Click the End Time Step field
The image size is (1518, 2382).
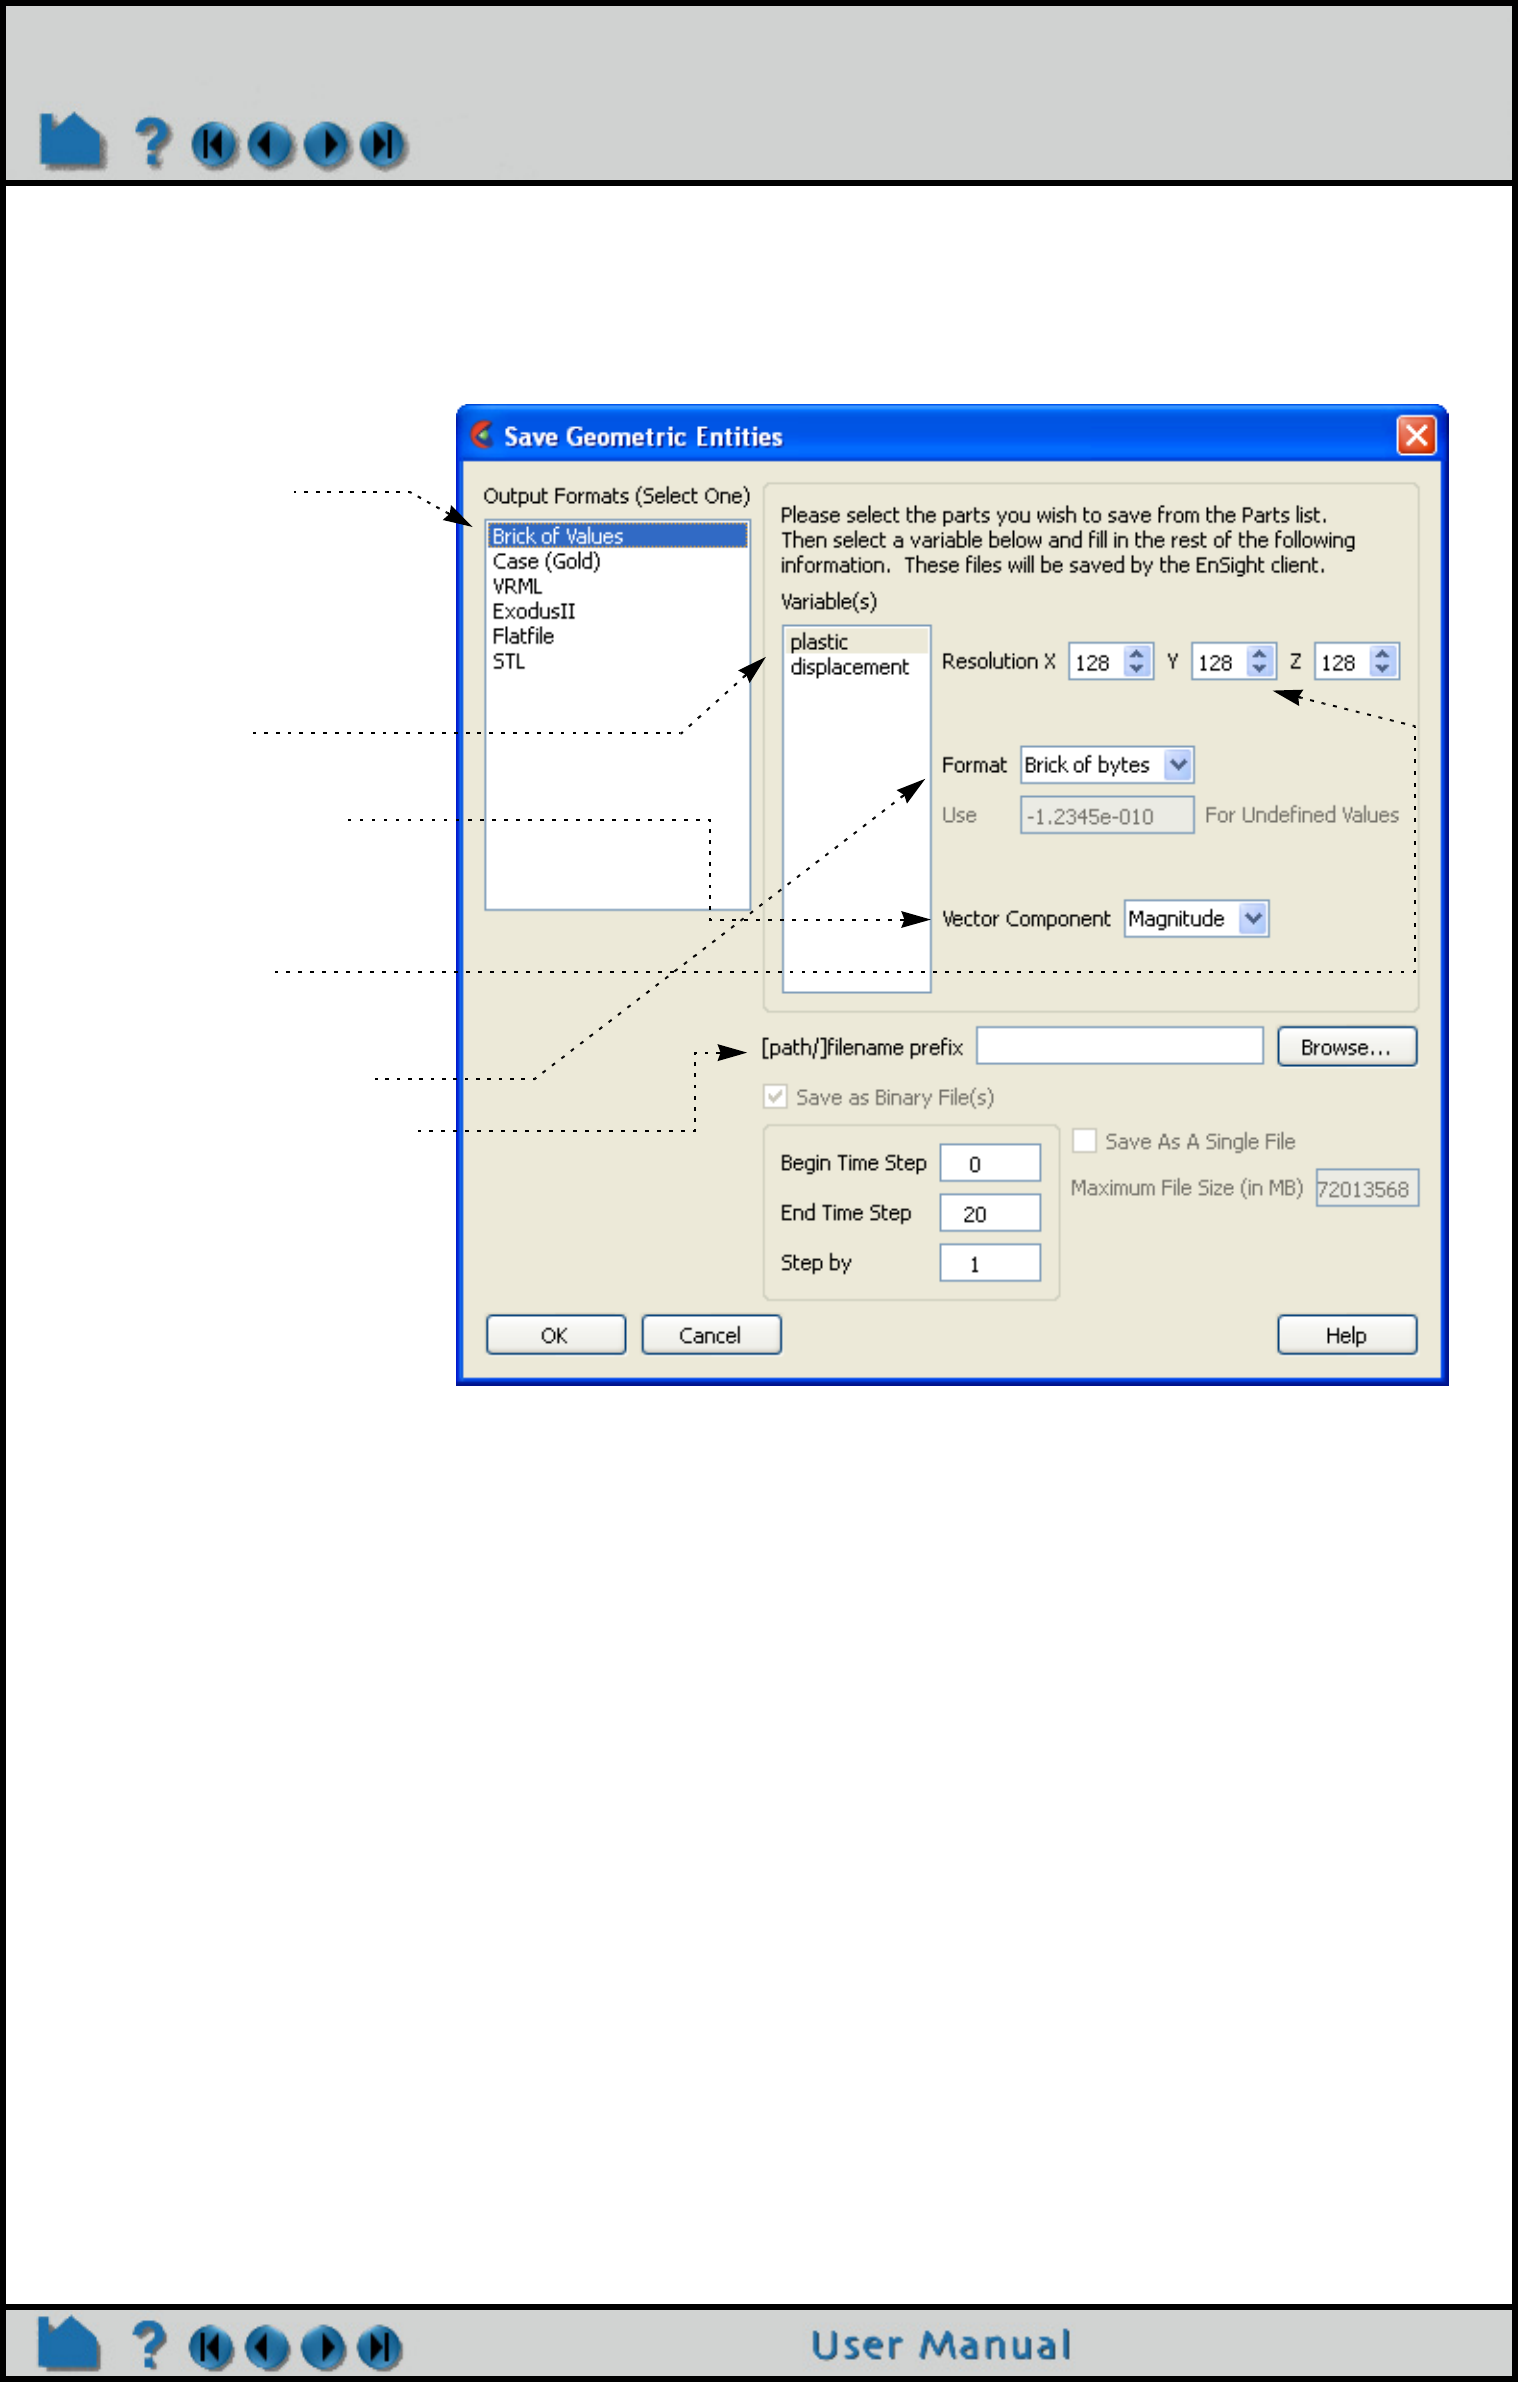(990, 1213)
